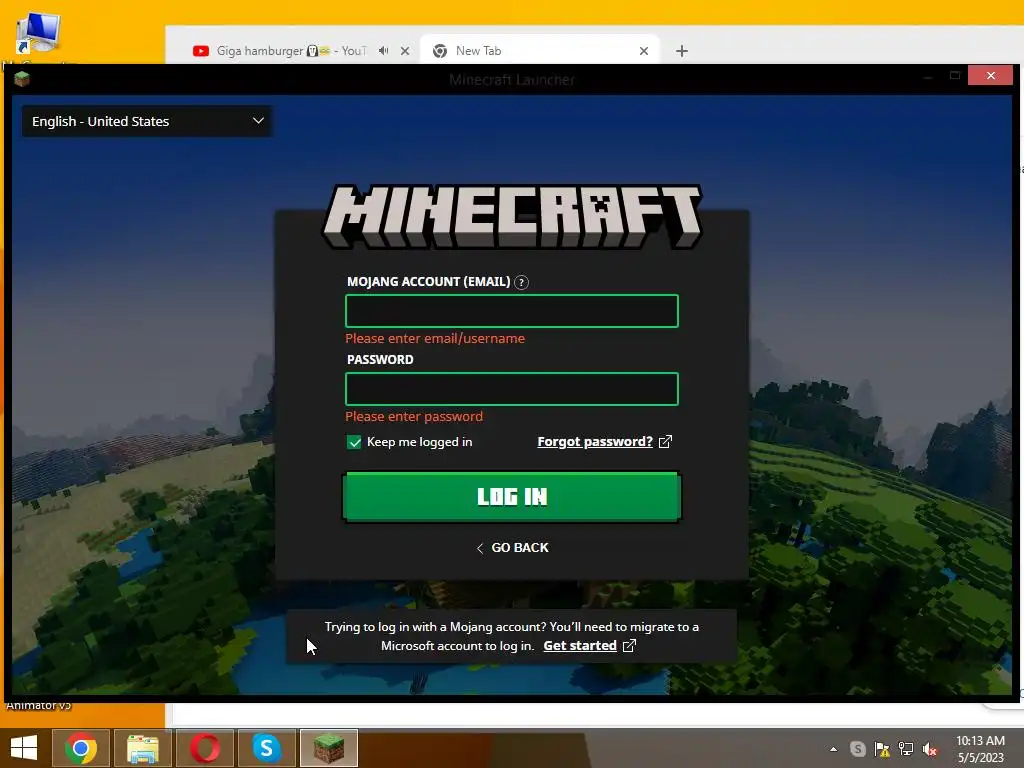Click the Minecraft Launcher title bar block icon

point(22,80)
